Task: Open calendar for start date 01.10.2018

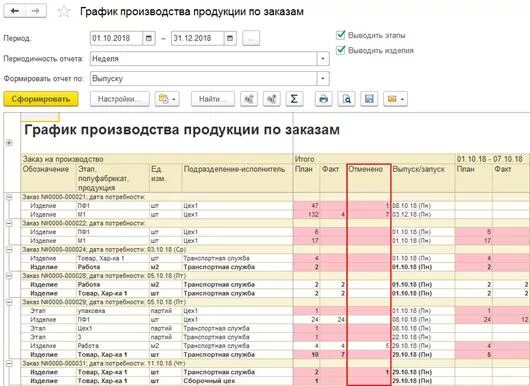Action: click(149, 38)
